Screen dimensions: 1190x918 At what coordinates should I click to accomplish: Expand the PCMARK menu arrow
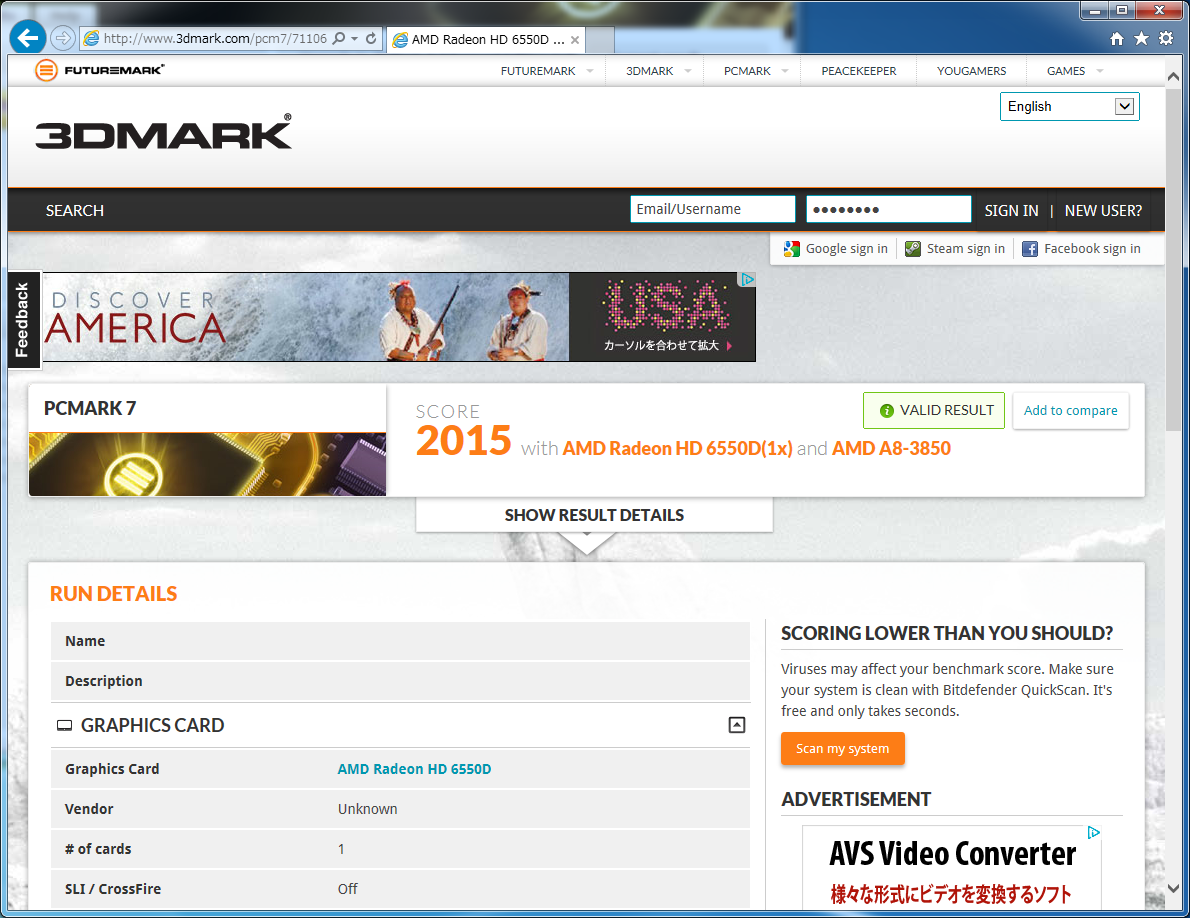coord(785,71)
